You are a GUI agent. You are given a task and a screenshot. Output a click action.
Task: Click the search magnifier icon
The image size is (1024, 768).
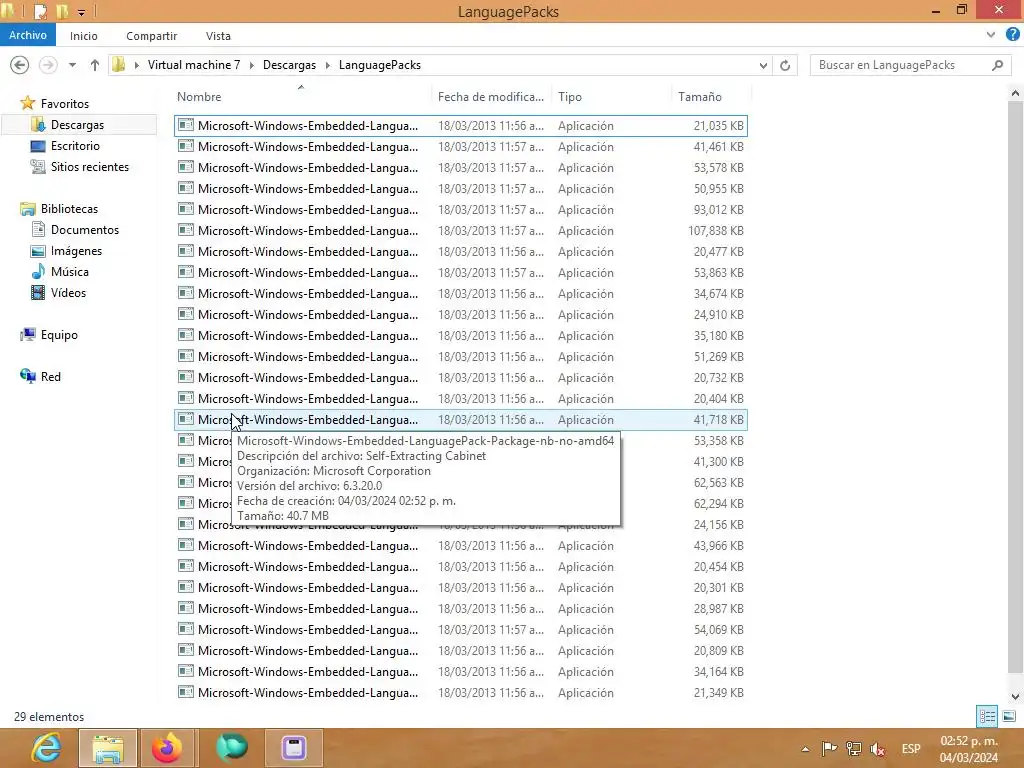(997, 65)
